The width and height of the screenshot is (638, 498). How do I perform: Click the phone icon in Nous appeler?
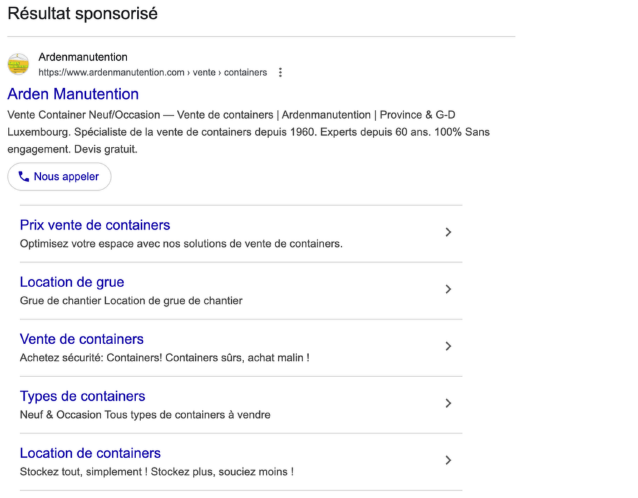(24, 177)
